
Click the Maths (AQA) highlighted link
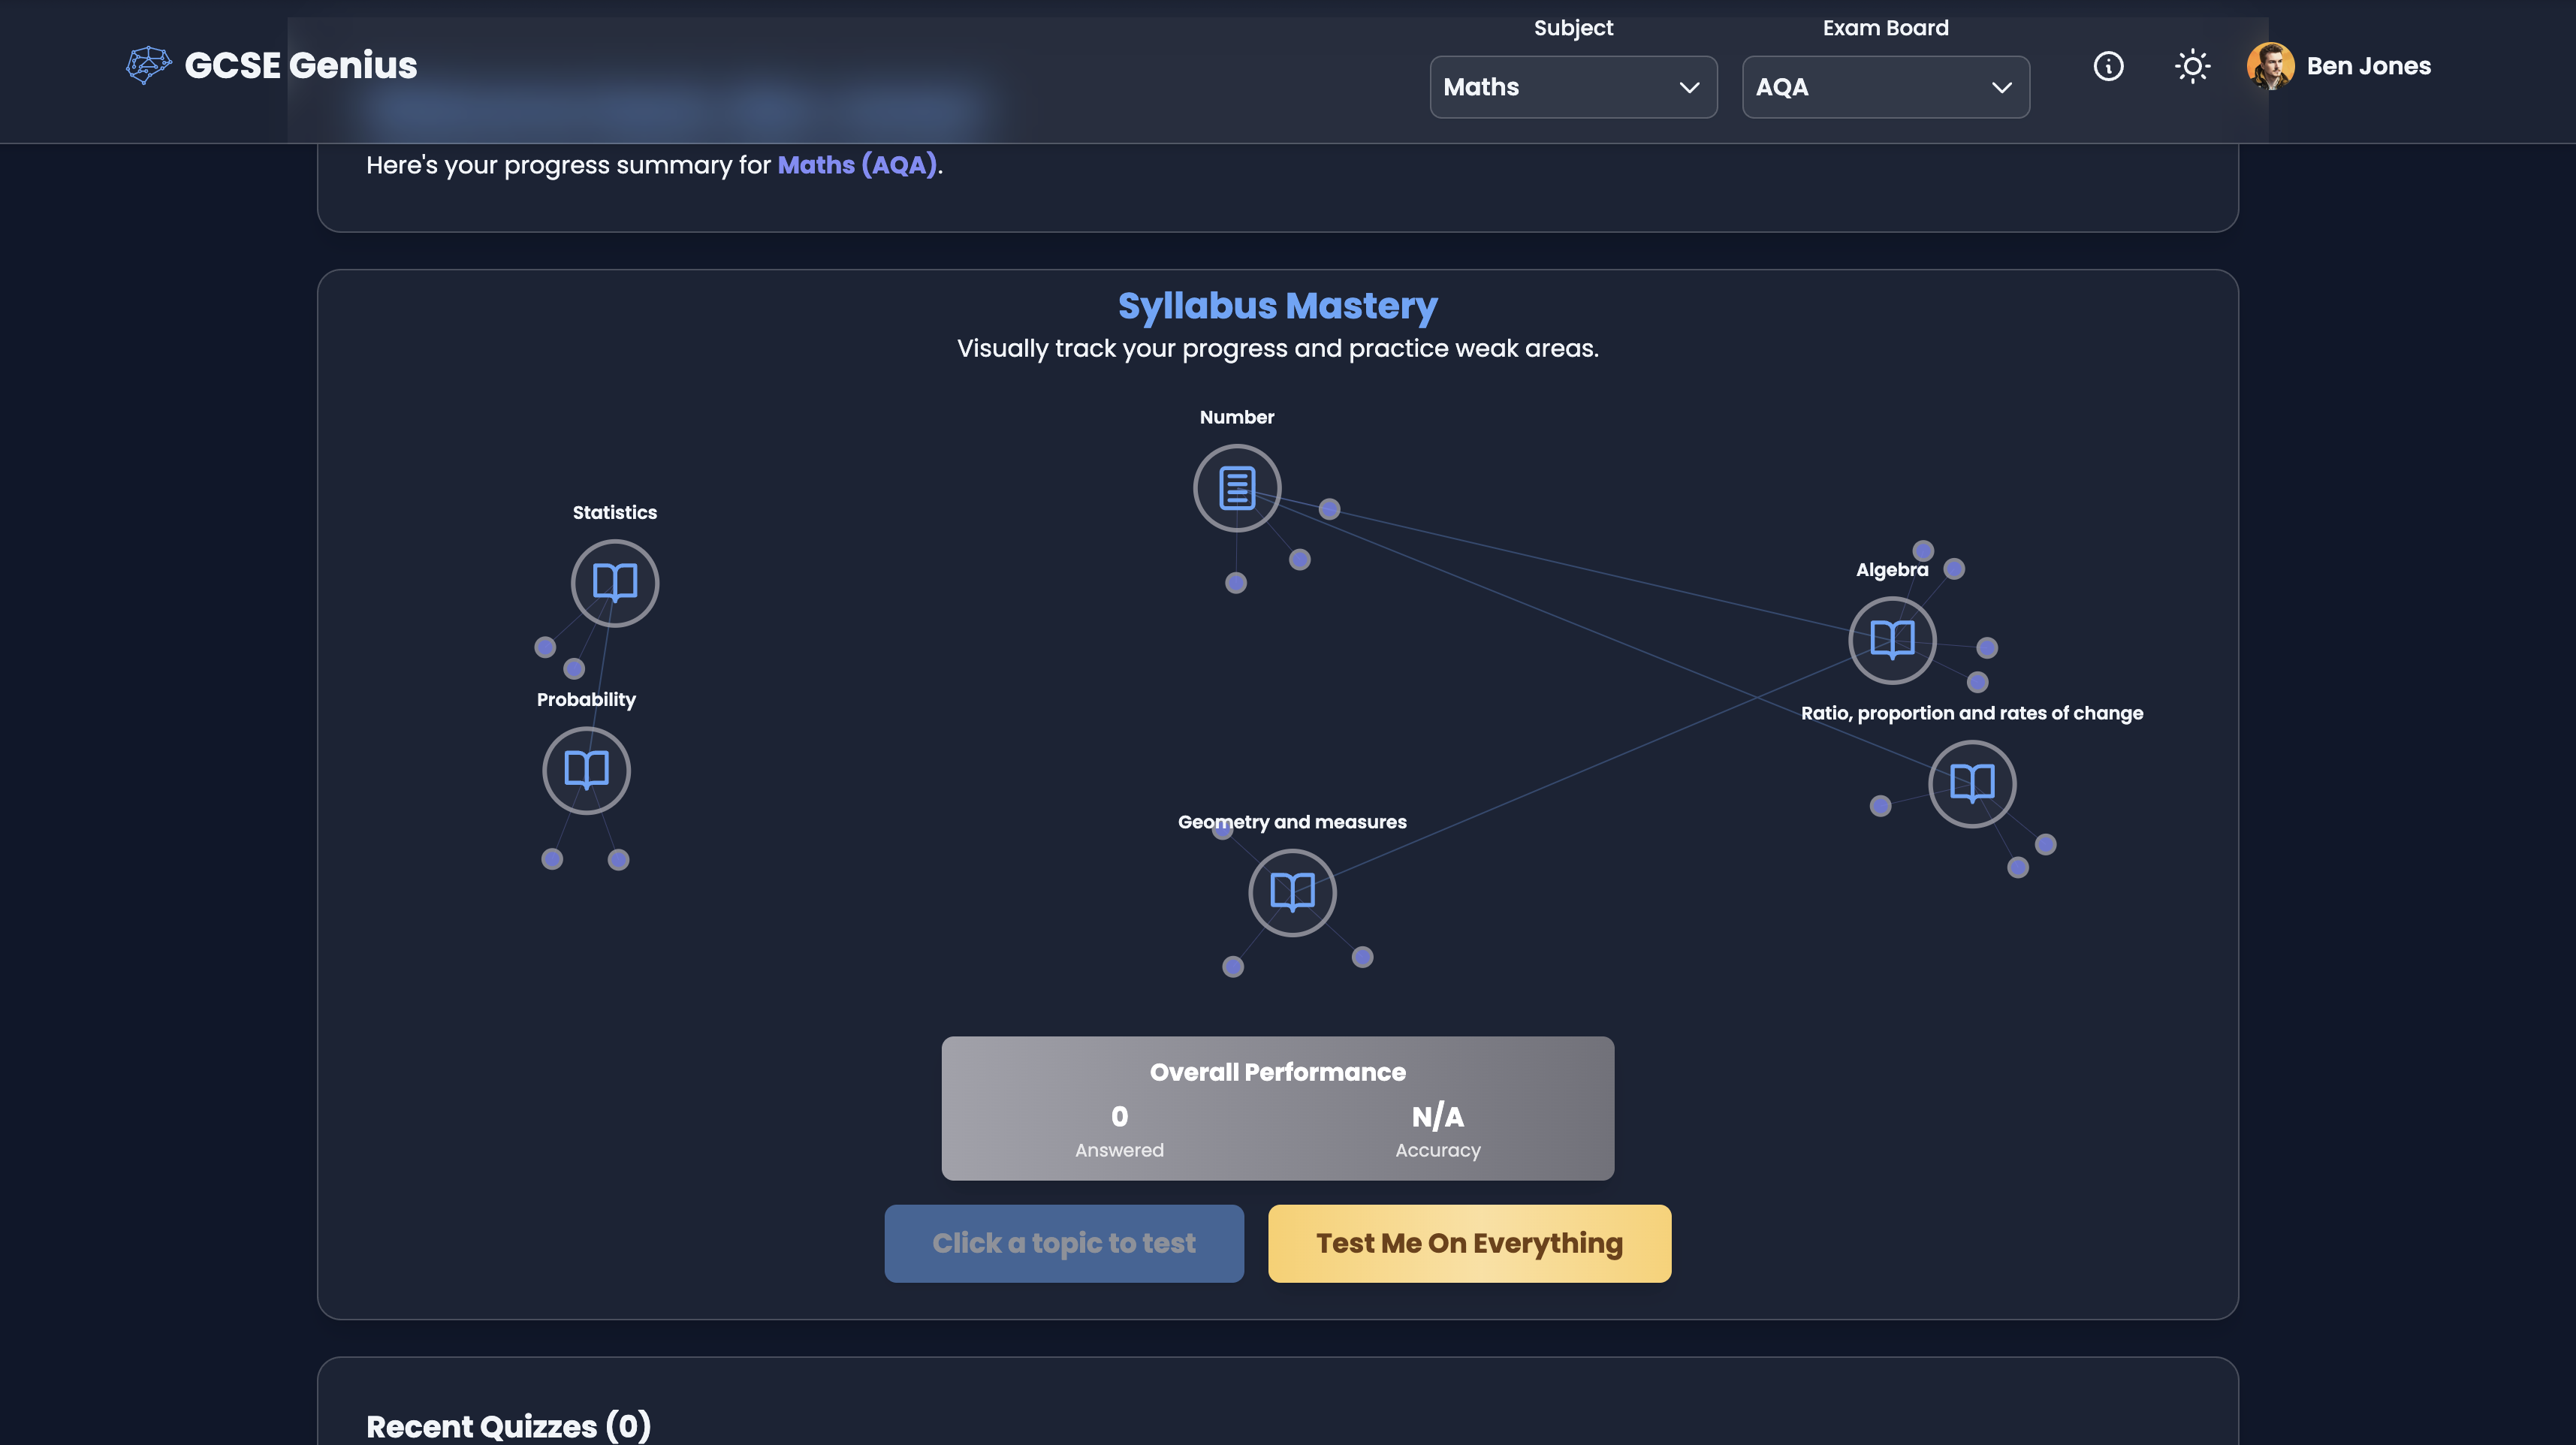point(857,165)
